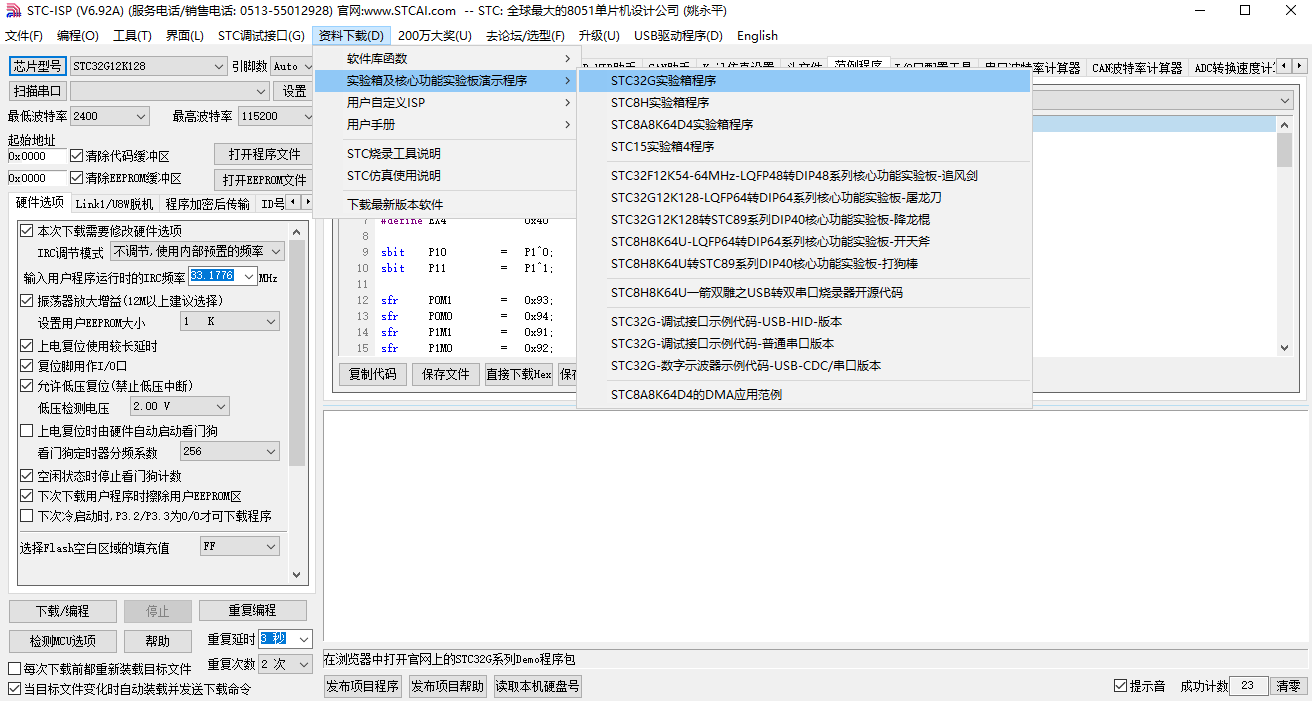
Task: Open the 设置用户EEPROM大小 dropdown
Action: point(230,322)
